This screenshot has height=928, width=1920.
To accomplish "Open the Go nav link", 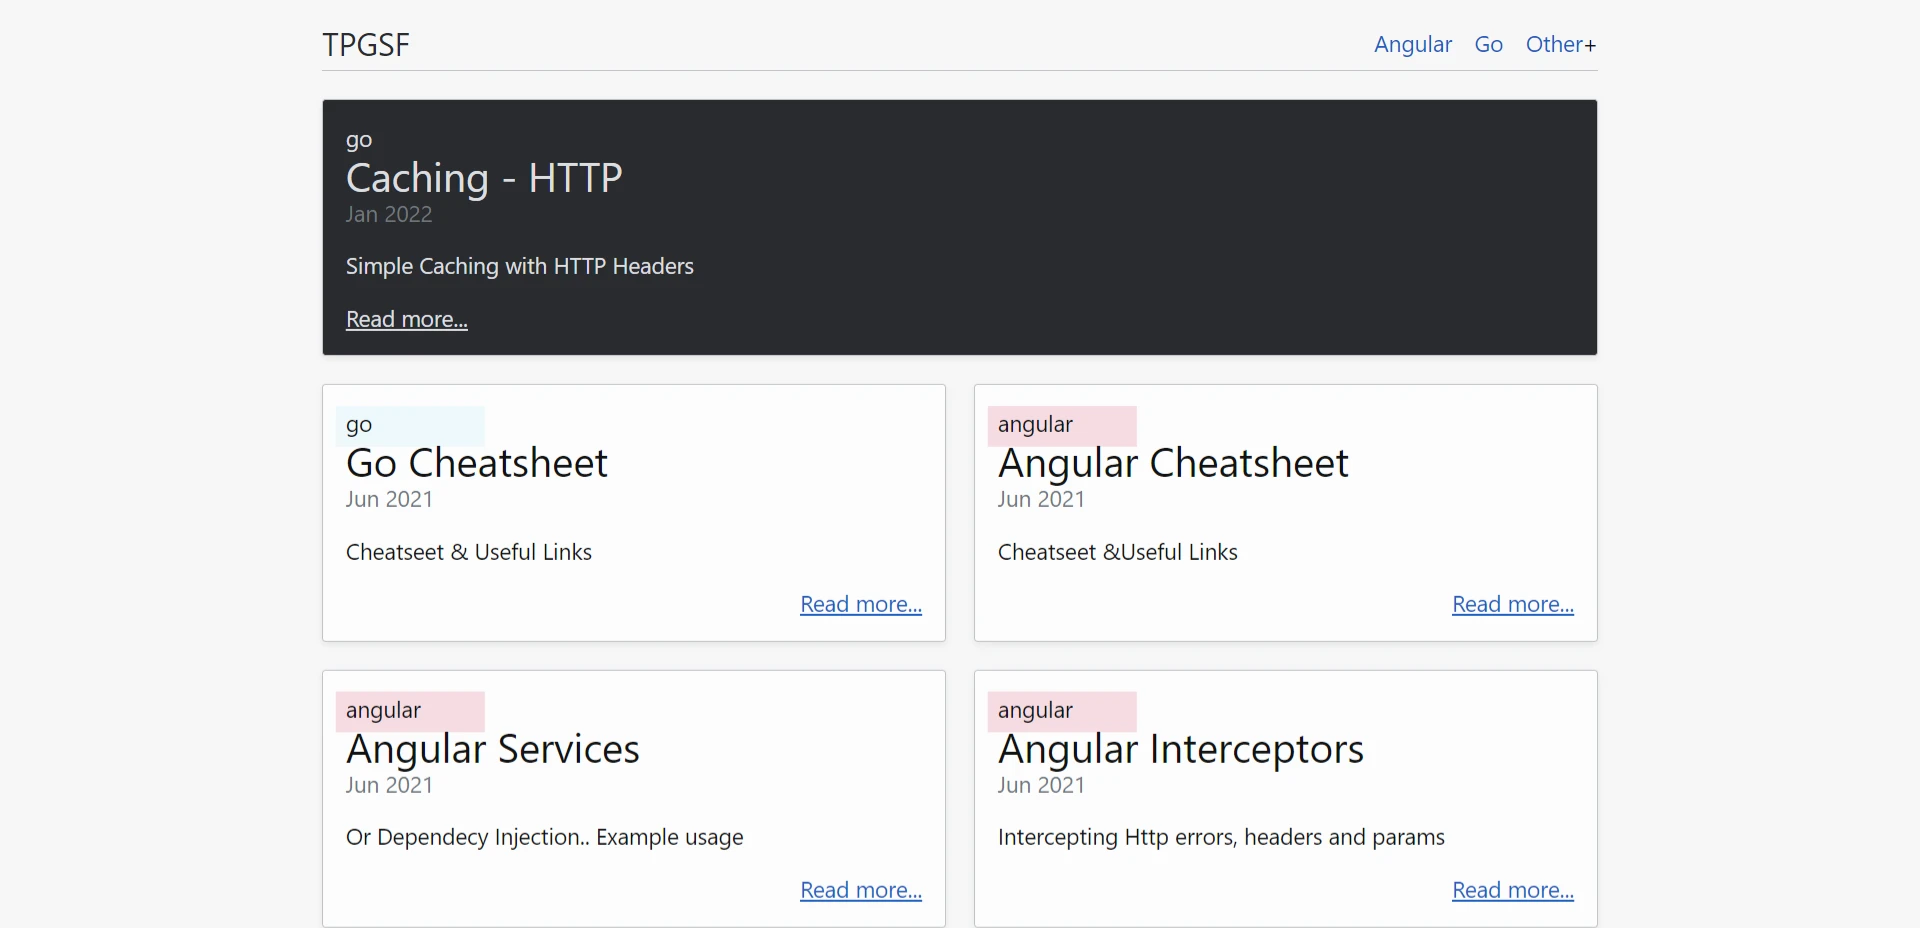I will (x=1488, y=45).
